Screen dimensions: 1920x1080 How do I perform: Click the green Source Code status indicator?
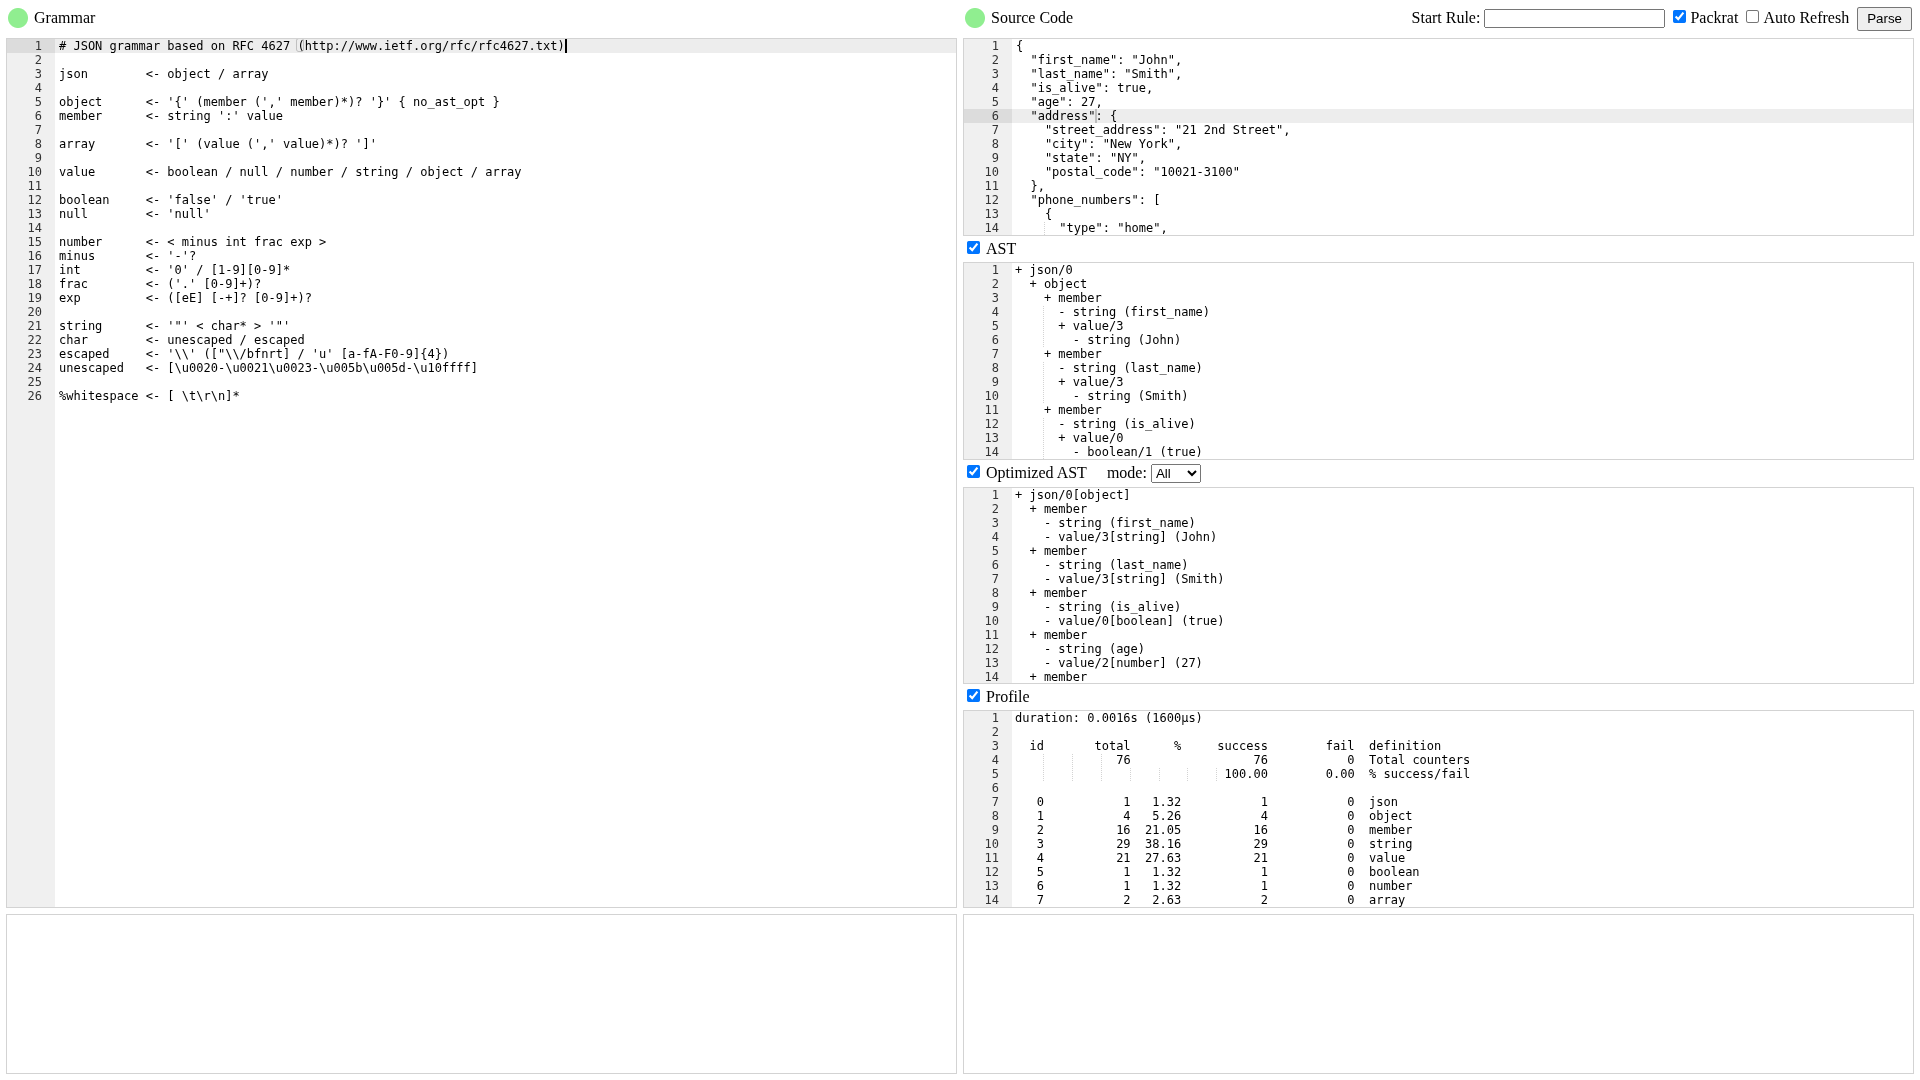975,18
